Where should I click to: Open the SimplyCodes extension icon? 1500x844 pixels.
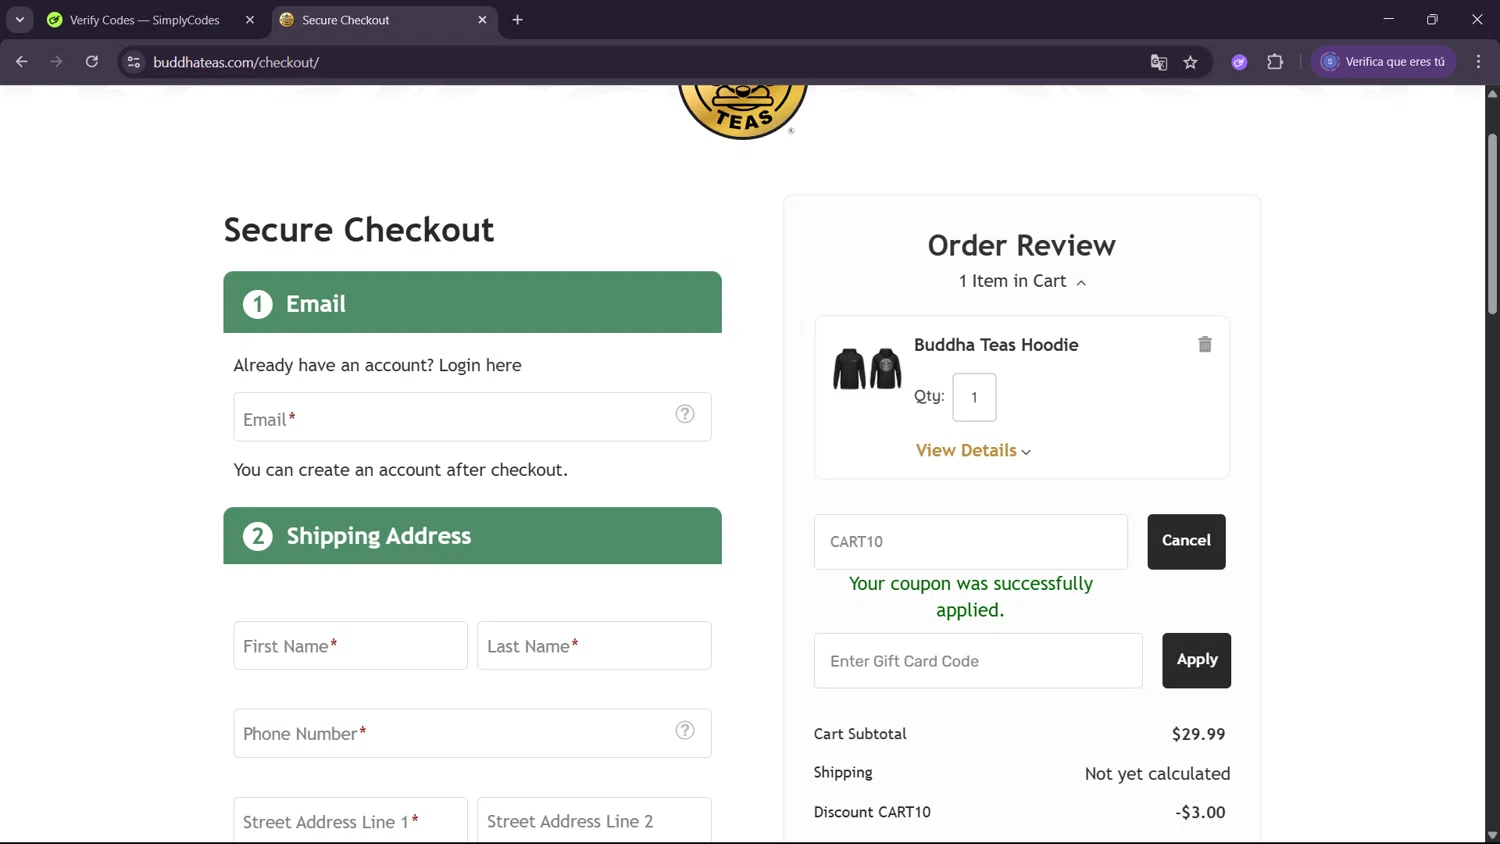click(1239, 62)
